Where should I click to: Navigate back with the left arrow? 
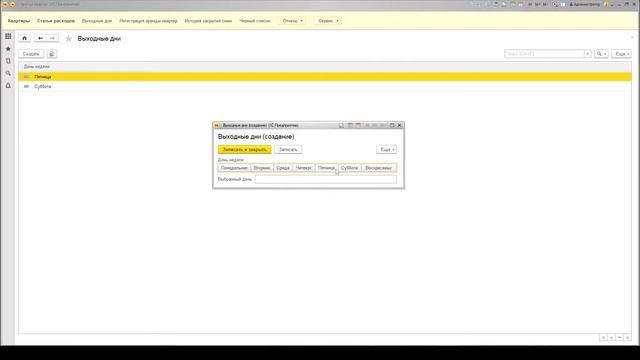pos(40,38)
